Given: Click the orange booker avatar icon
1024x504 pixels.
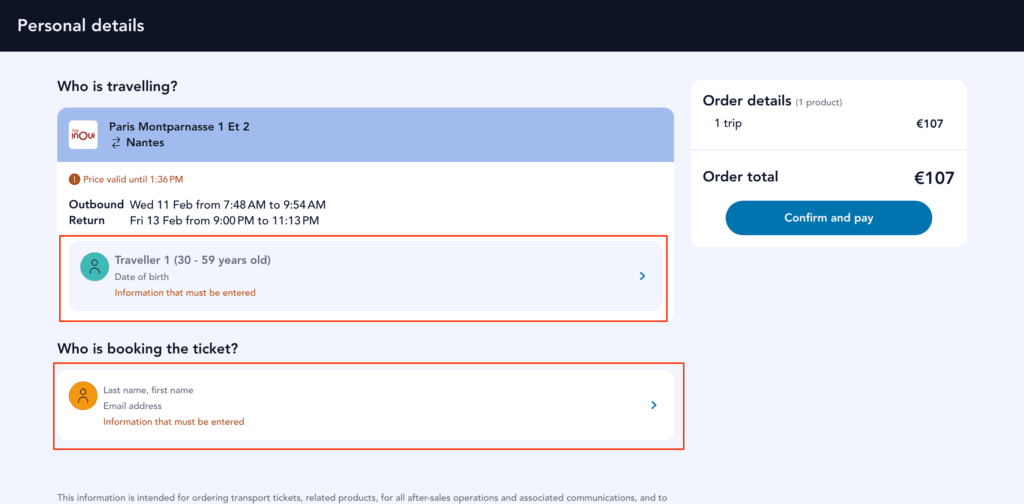Looking at the screenshot, I should coord(83,396).
